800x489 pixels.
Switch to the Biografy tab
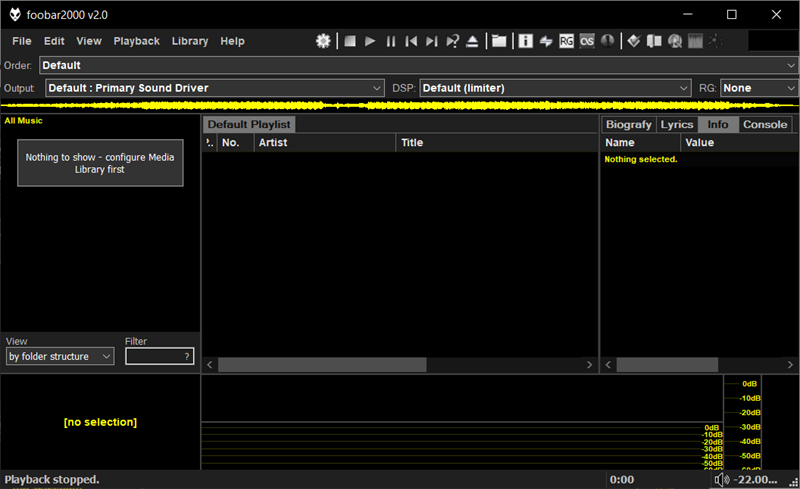629,125
